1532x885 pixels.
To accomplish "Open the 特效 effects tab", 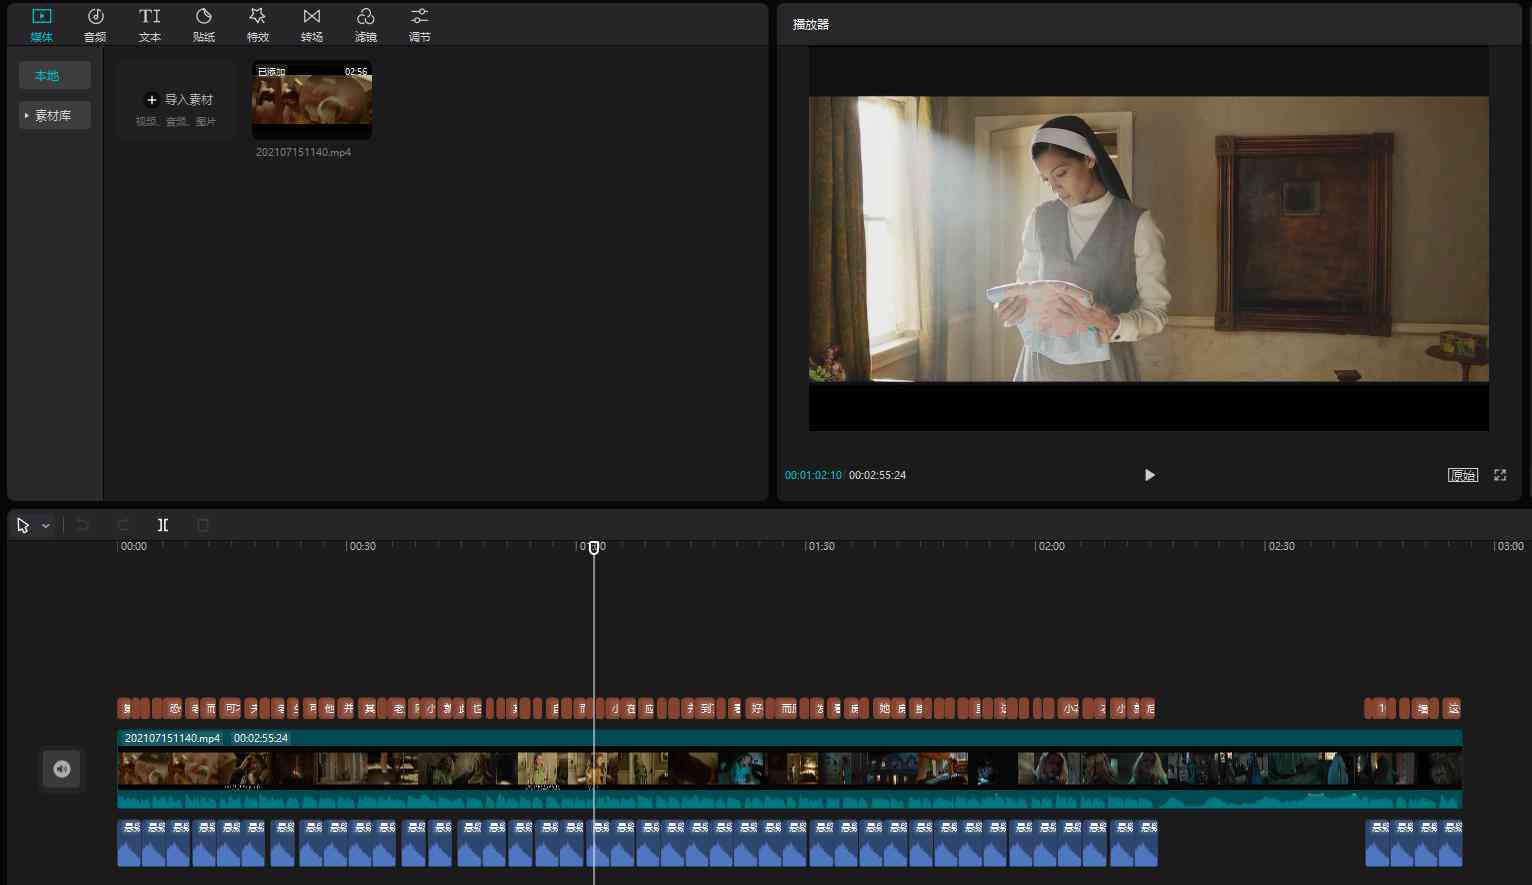I will coord(258,25).
